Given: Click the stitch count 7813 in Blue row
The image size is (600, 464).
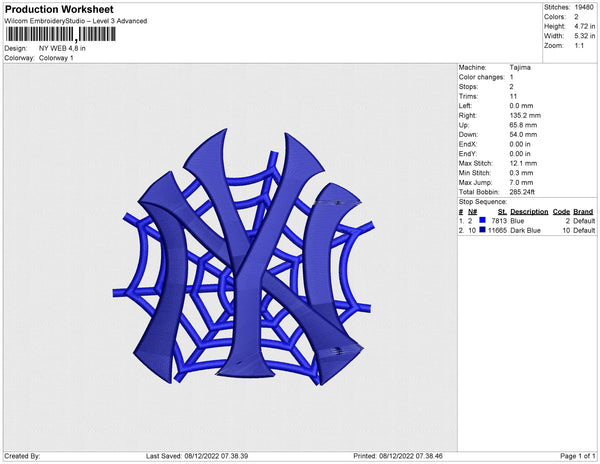Looking at the screenshot, I should [x=499, y=221].
